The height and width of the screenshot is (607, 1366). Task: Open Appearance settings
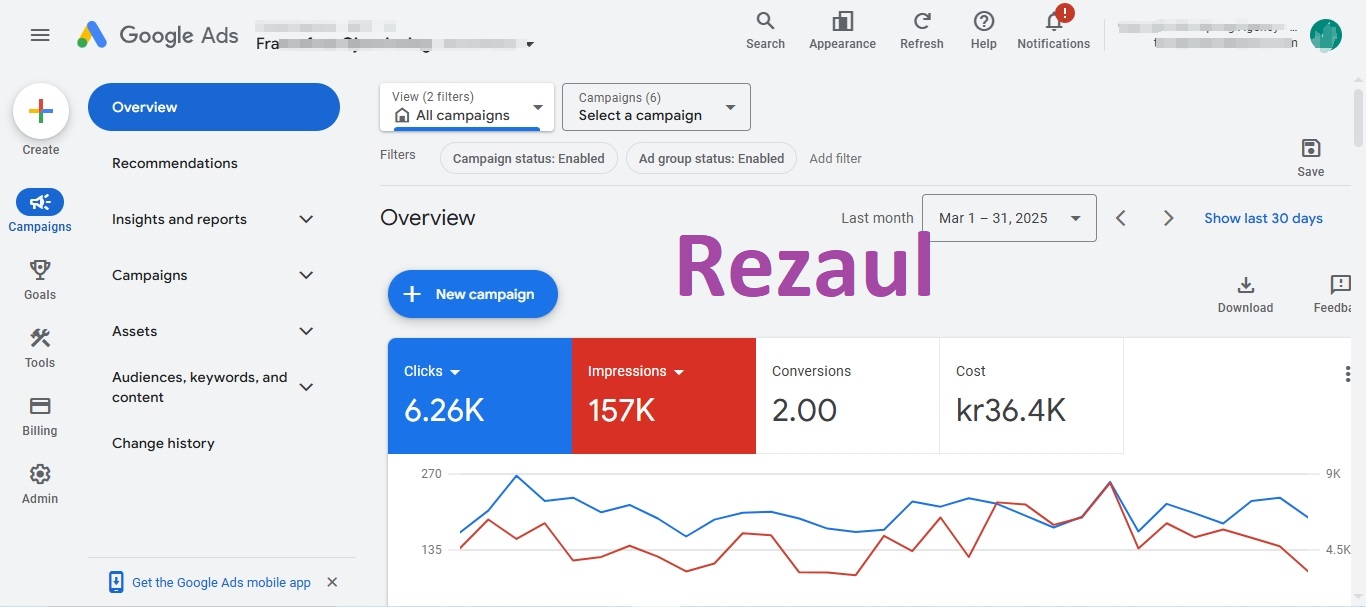(842, 31)
